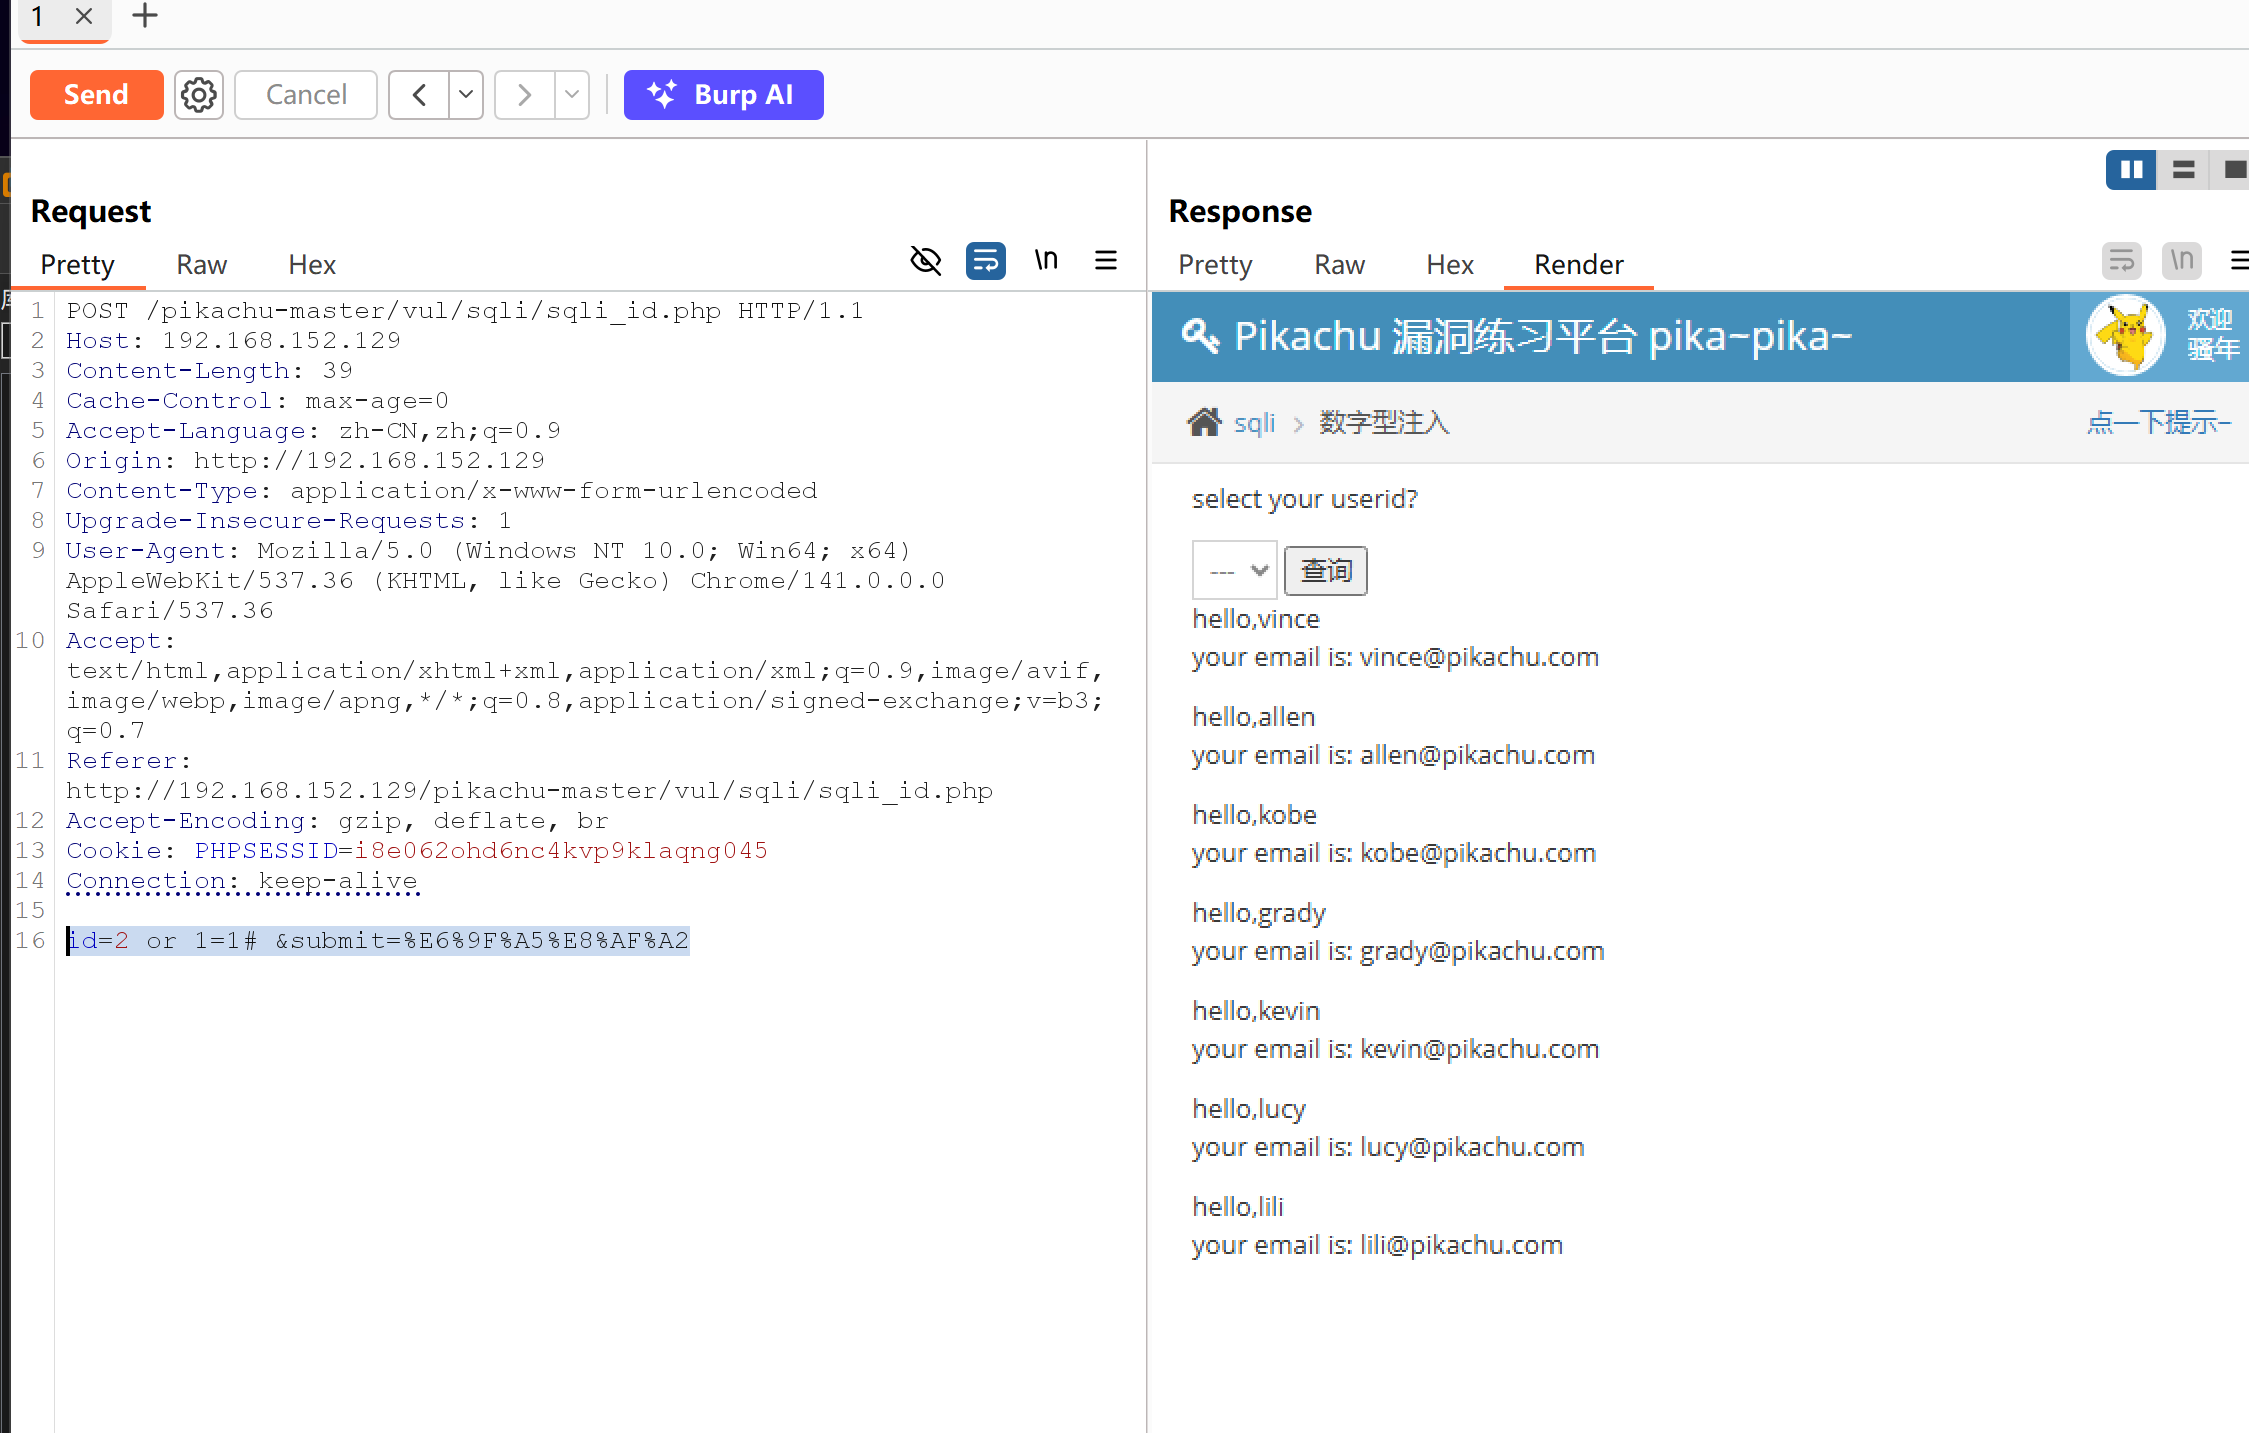2249x1433 pixels.
Task: Expand dropdown next to forward arrow
Action: [x=572, y=95]
